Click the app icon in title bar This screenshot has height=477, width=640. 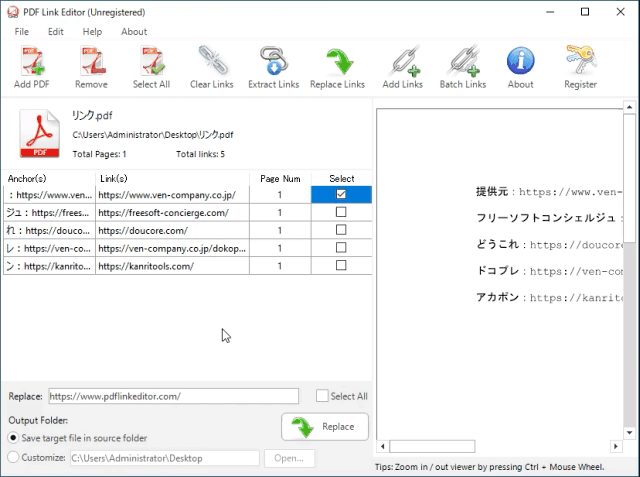(13, 12)
